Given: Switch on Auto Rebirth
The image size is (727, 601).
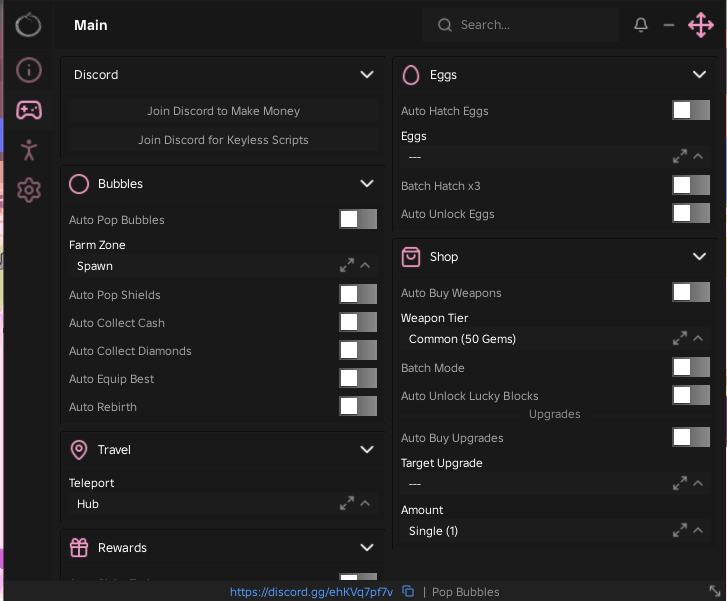Looking at the screenshot, I should point(358,407).
